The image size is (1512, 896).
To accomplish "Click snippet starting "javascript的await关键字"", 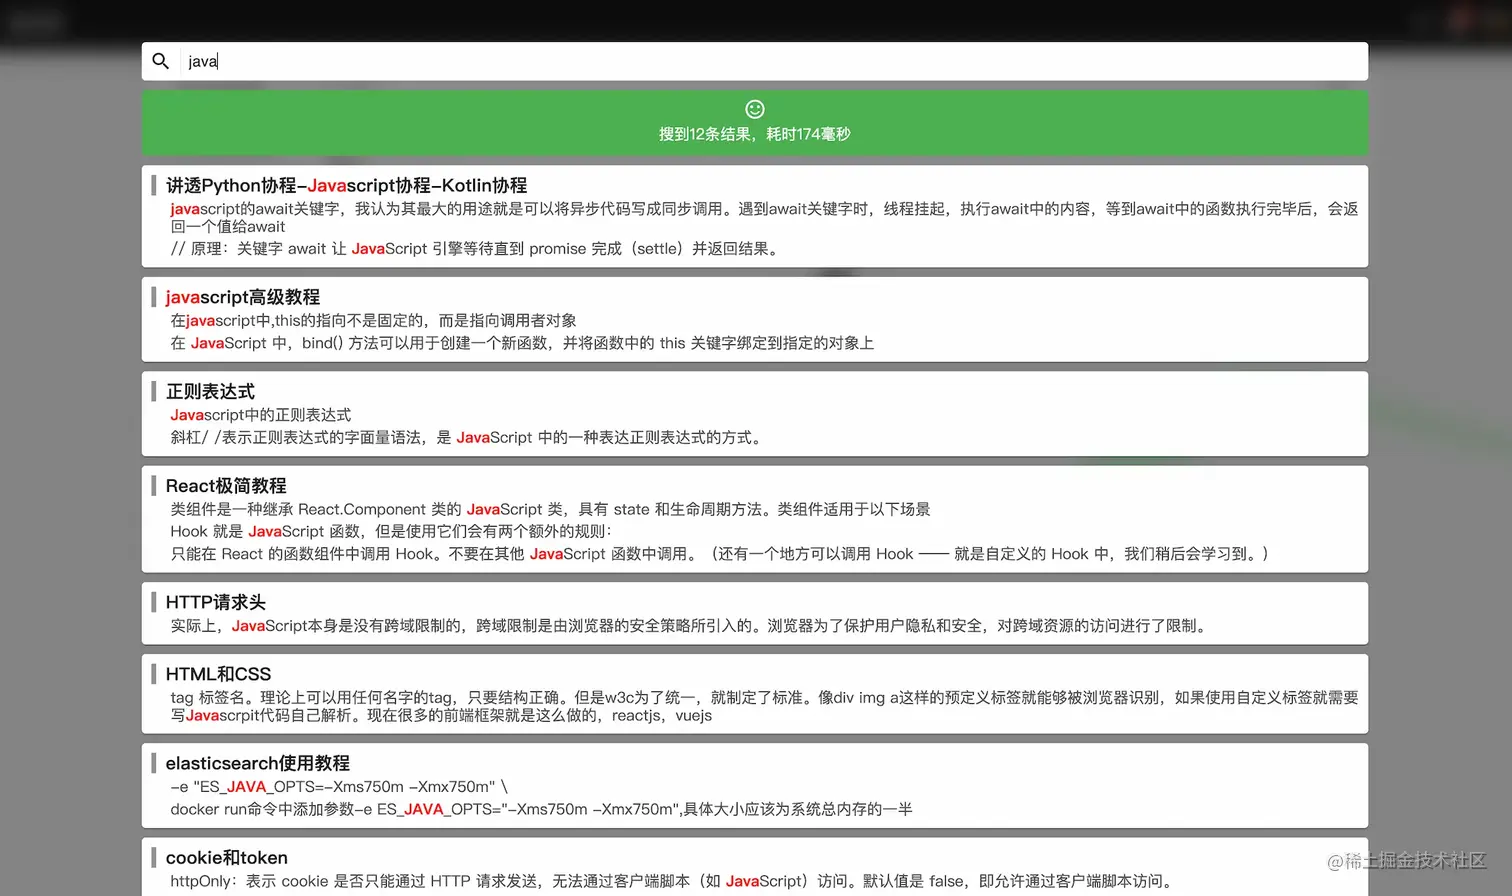I will pyautogui.click(x=764, y=217).
